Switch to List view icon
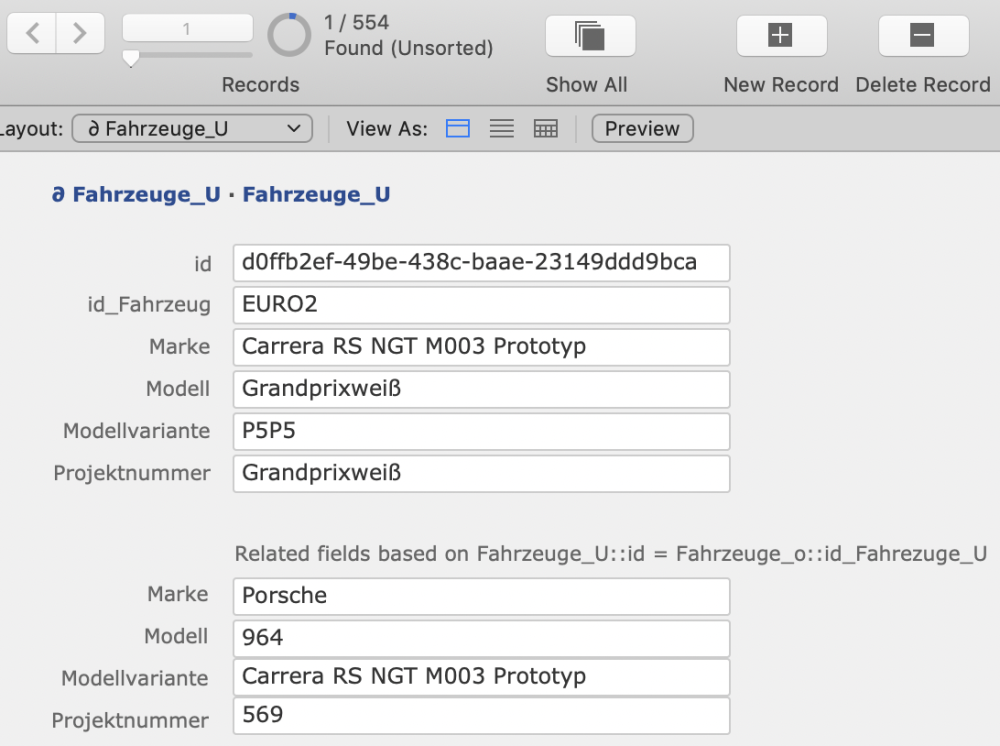The height and width of the screenshot is (746, 1000). click(x=502, y=129)
